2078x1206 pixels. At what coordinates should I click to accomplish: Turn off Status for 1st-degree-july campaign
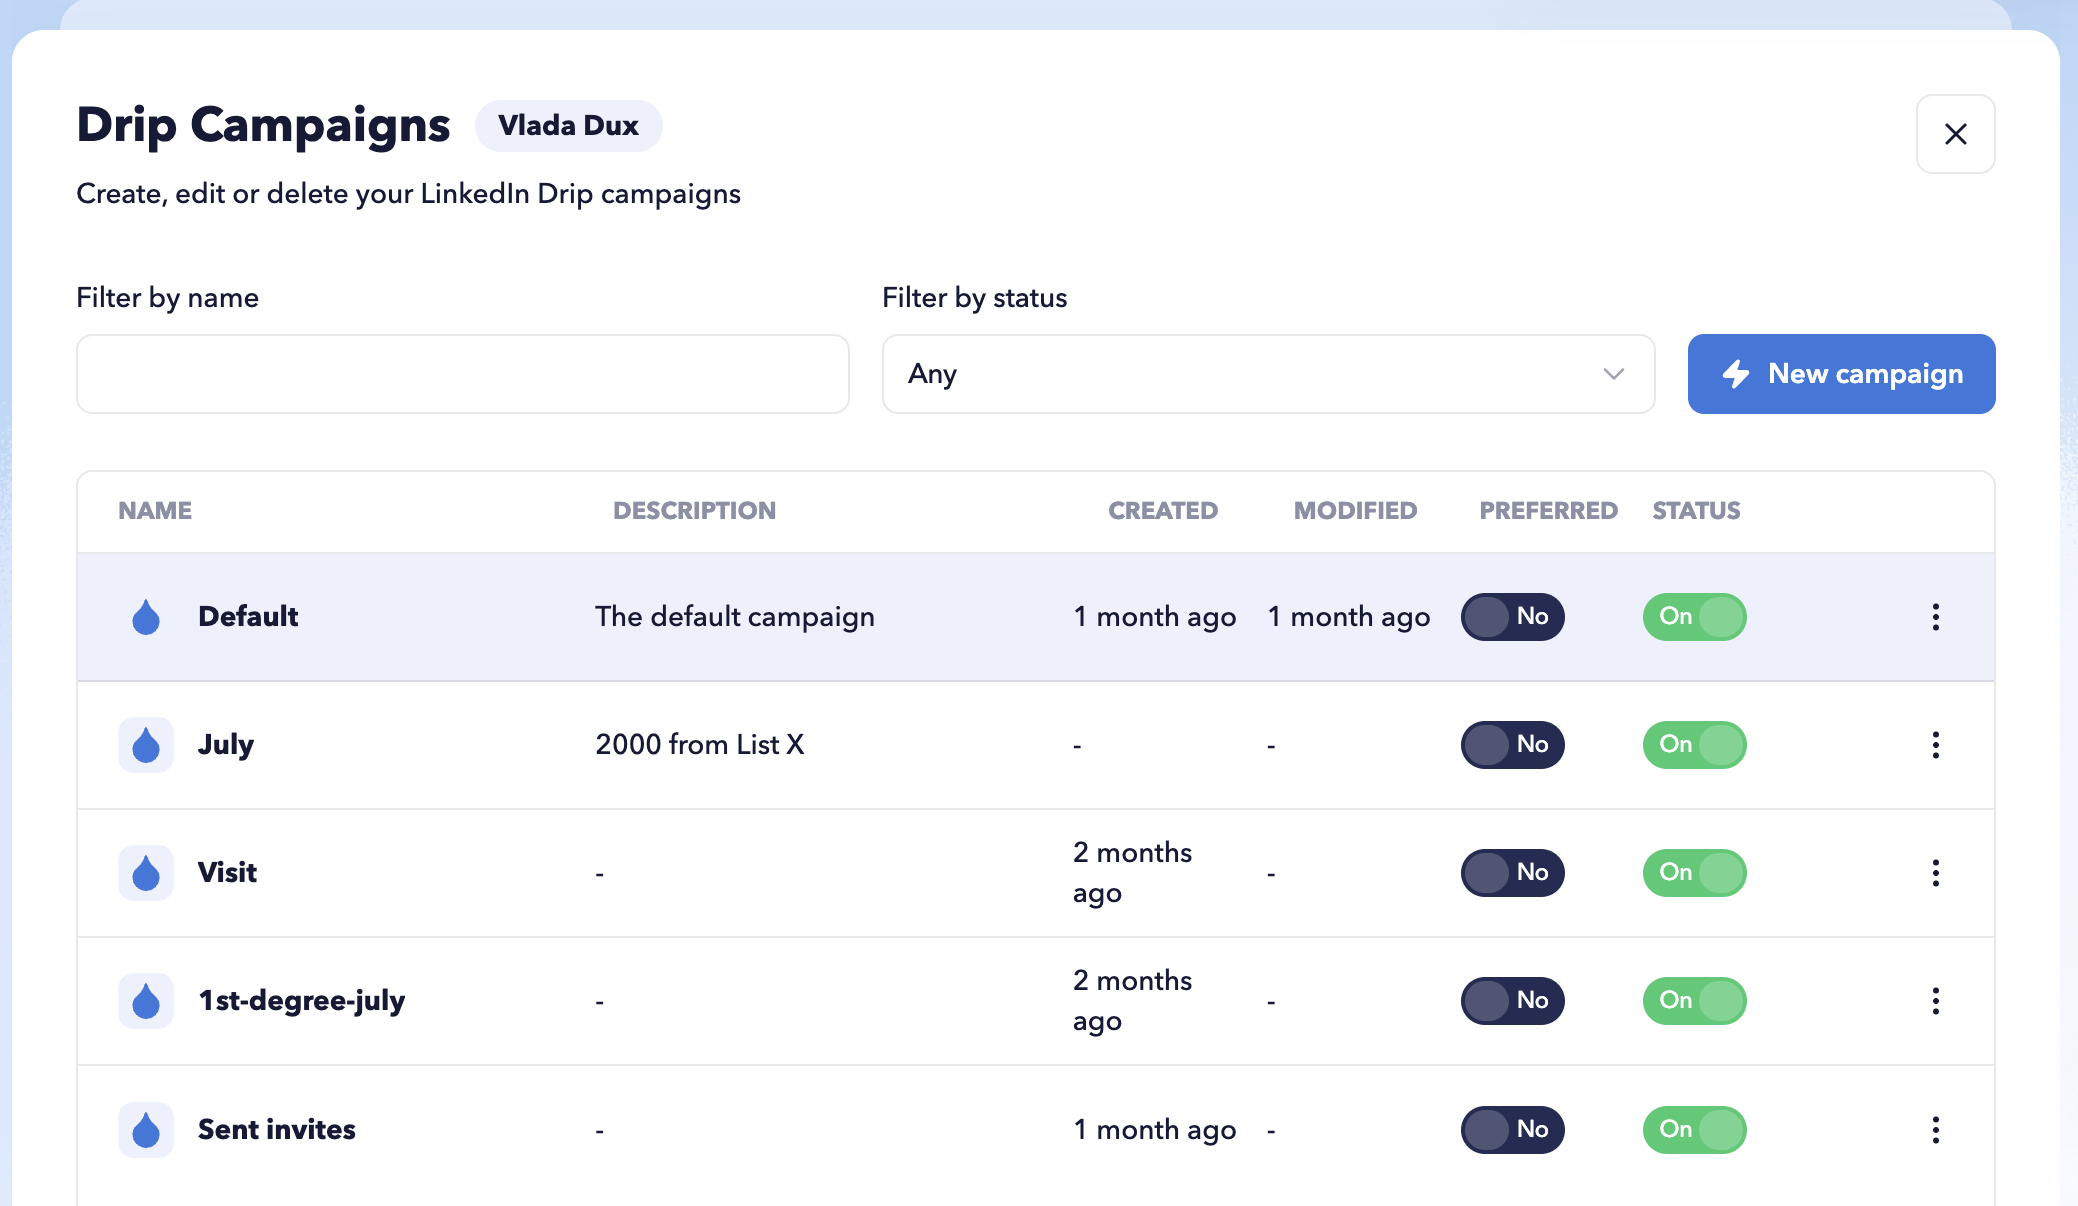click(1694, 1001)
